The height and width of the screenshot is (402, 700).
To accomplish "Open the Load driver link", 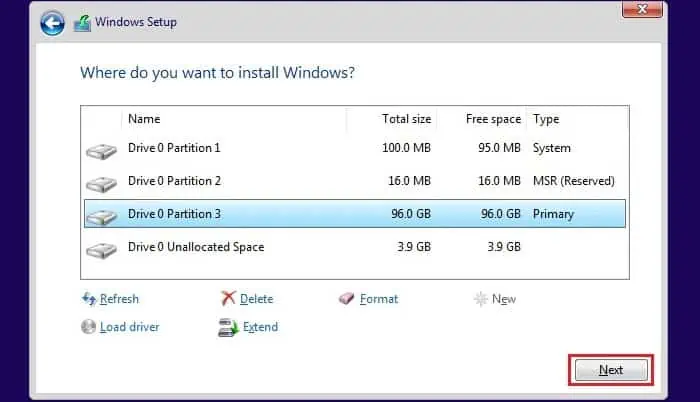I will (129, 327).
